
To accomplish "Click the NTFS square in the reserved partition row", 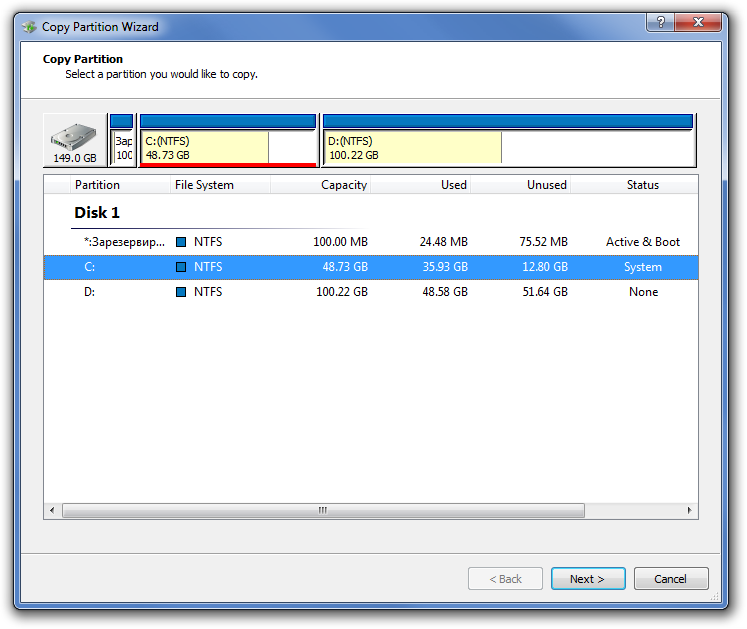I will 181,242.
